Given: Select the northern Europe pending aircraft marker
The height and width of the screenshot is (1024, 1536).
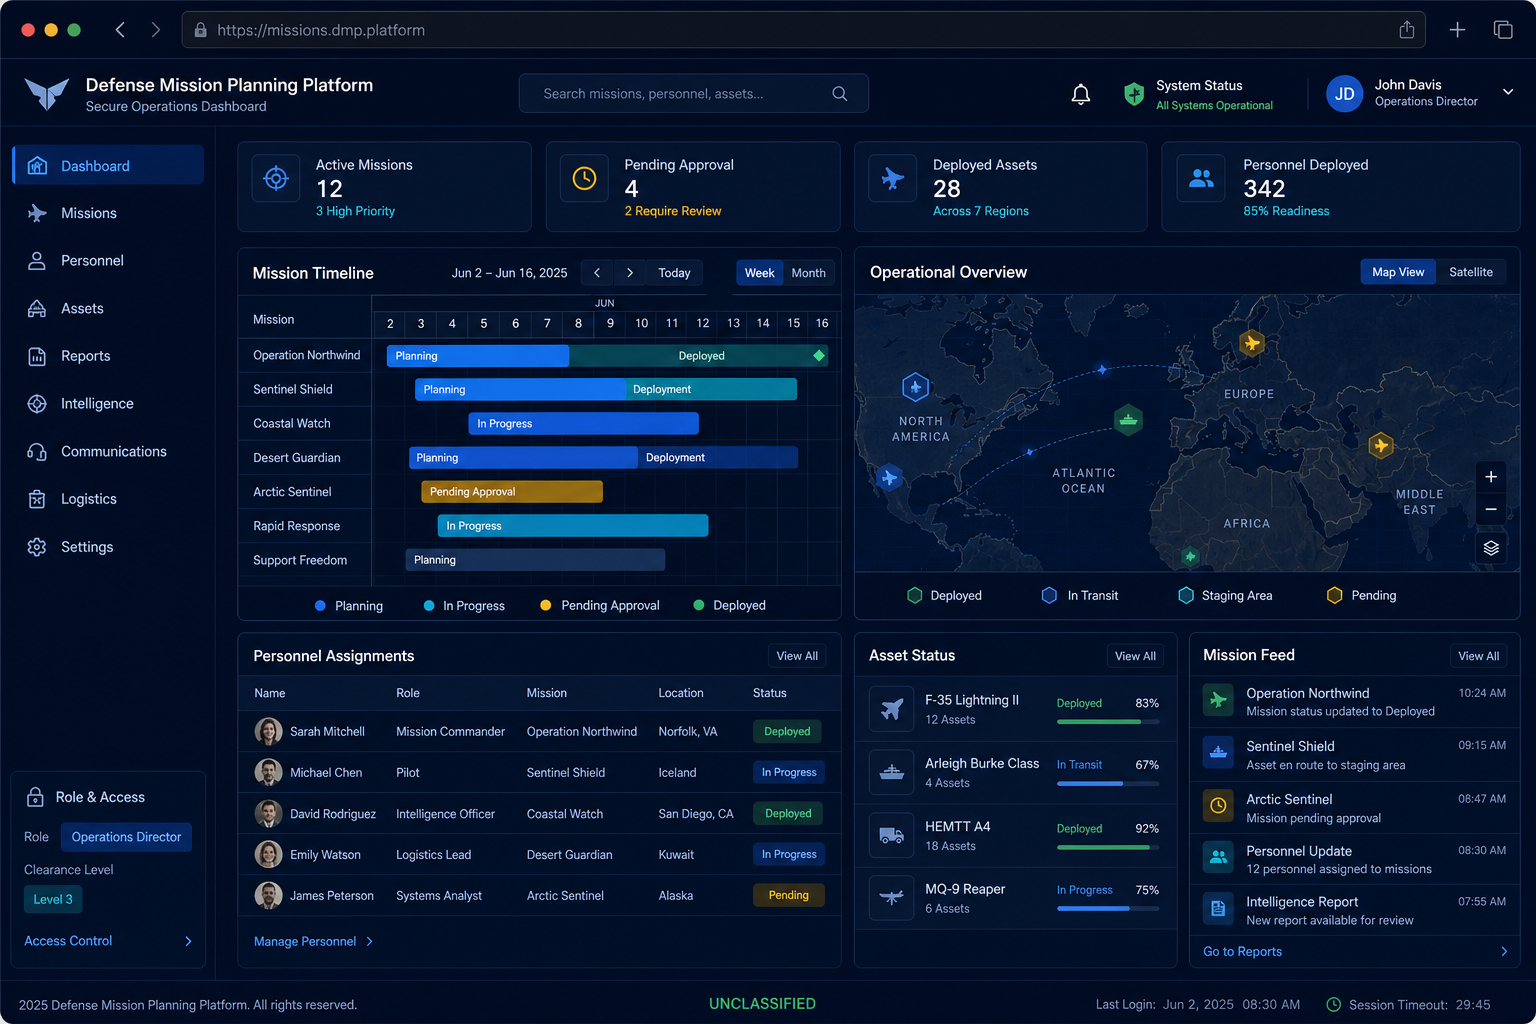Looking at the screenshot, I should tap(1252, 343).
